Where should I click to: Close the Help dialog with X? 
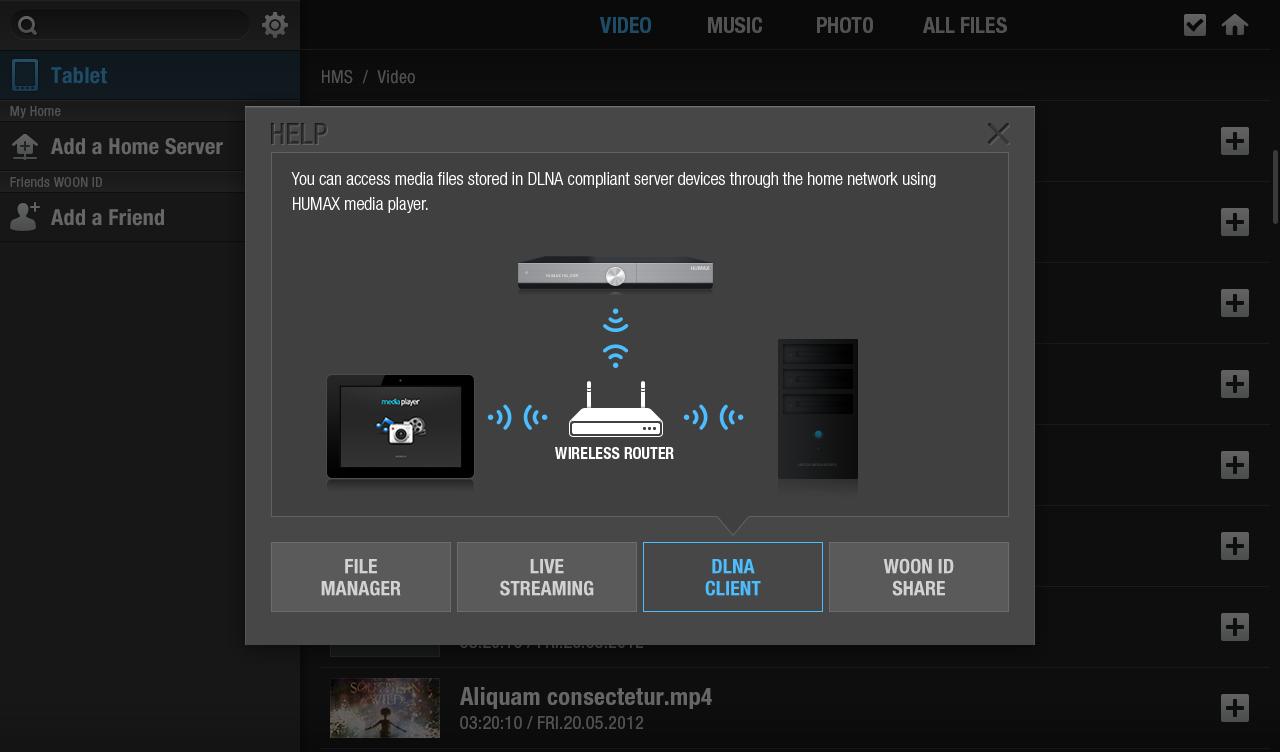(x=998, y=133)
